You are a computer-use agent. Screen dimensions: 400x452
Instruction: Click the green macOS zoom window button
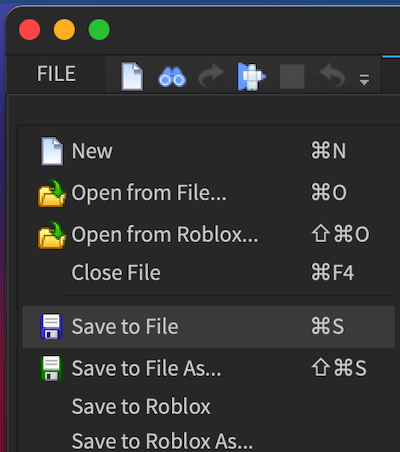pos(99,30)
